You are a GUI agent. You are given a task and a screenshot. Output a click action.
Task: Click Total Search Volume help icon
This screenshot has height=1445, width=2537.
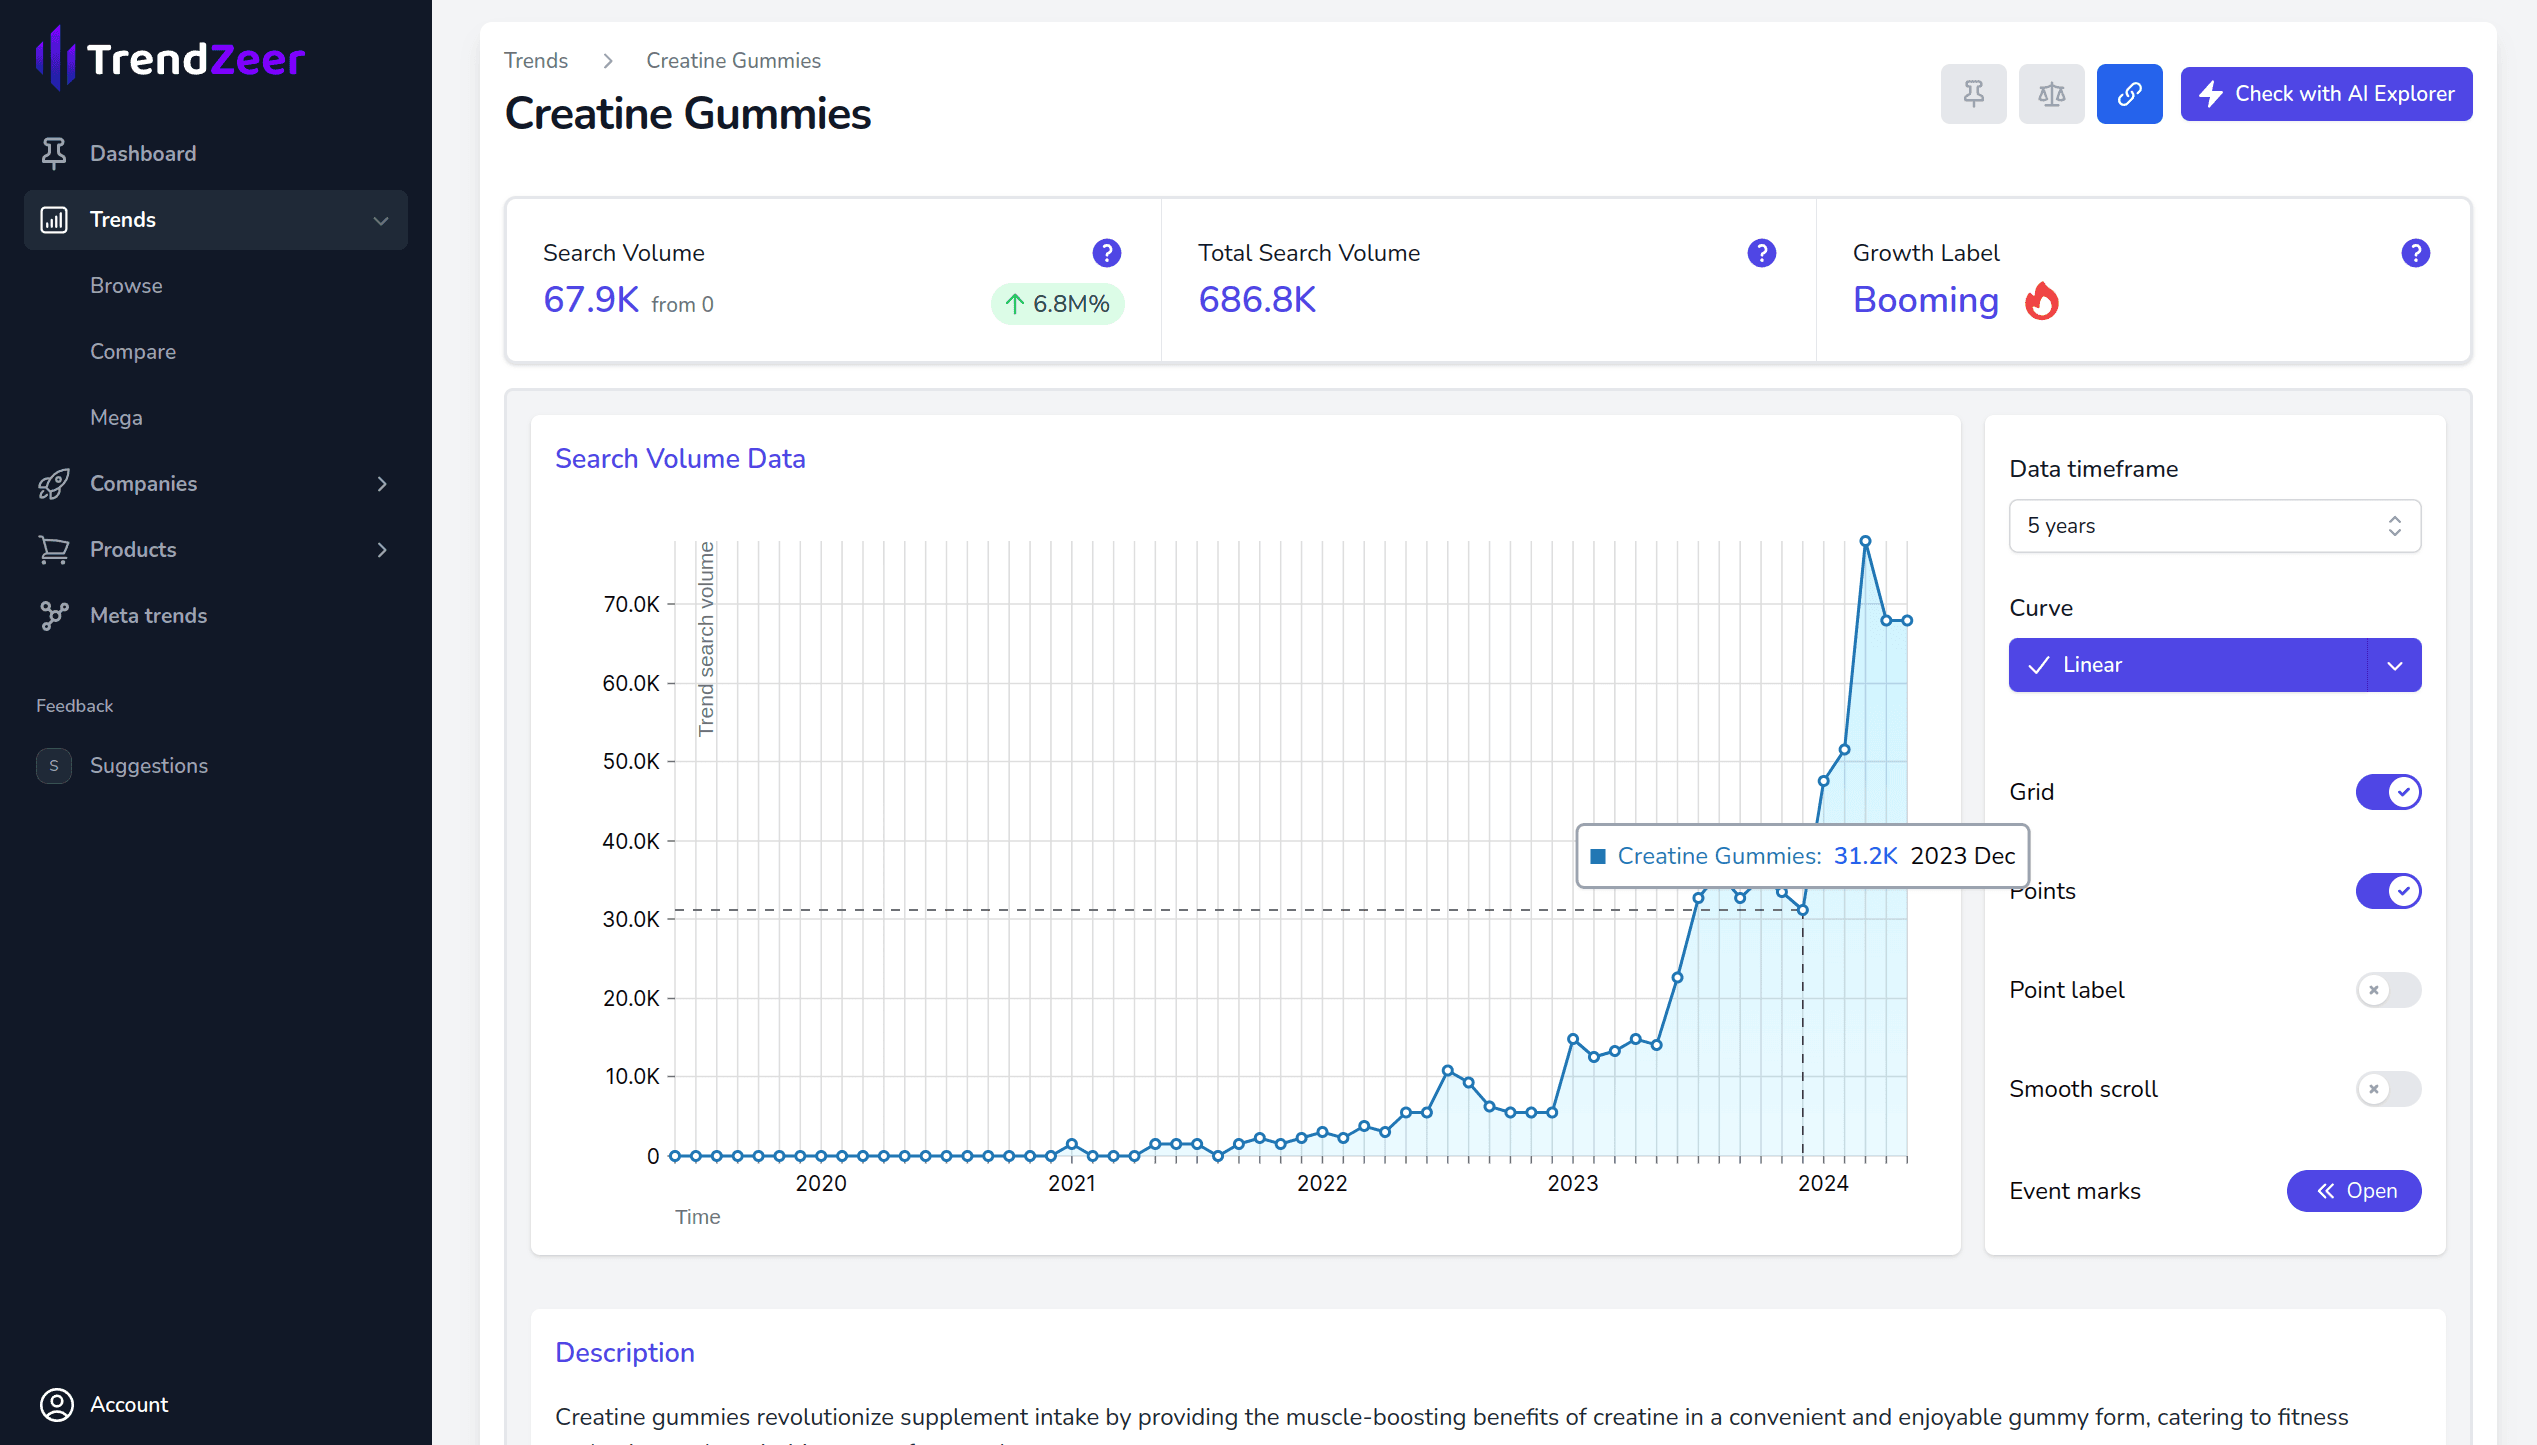pos(1761,253)
